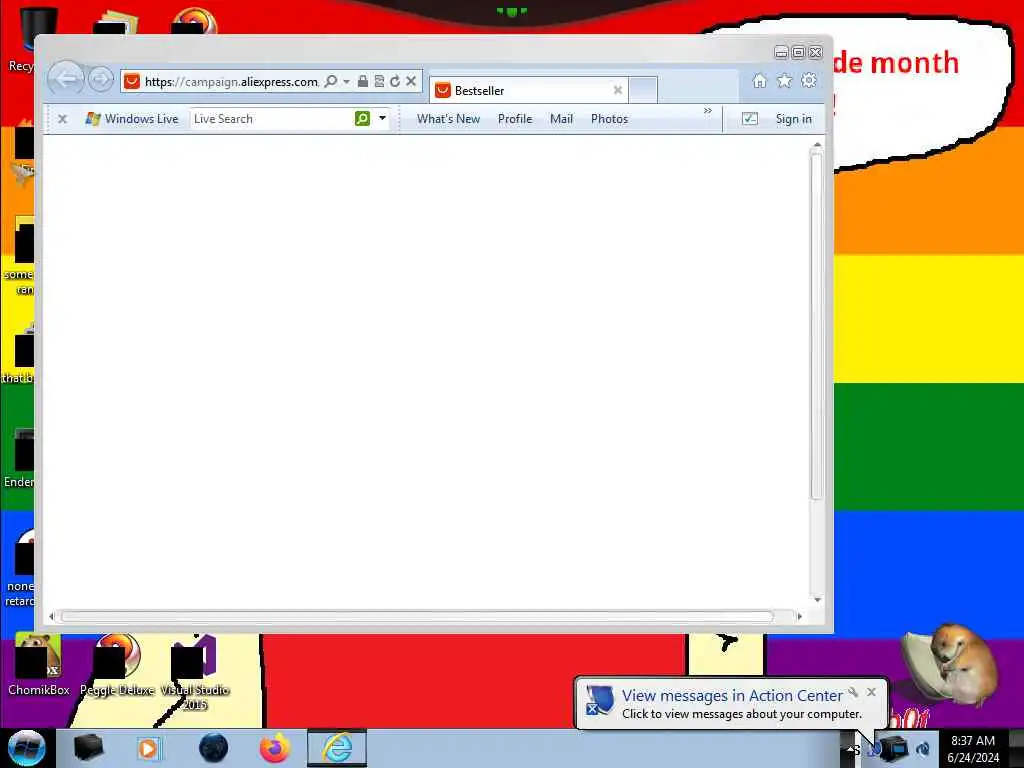Select the Peggle Deluxe desktop shortcut
Image resolution: width=1024 pixels, height=768 pixels.
point(117,665)
